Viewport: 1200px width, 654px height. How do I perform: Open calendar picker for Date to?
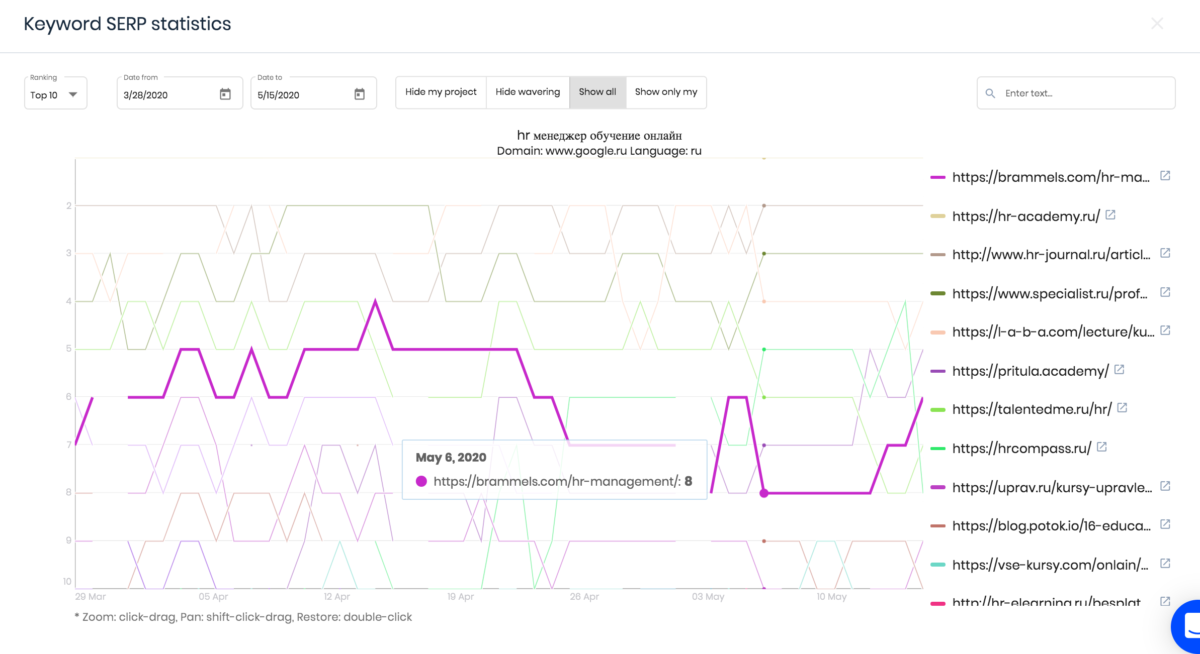click(x=359, y=94)
